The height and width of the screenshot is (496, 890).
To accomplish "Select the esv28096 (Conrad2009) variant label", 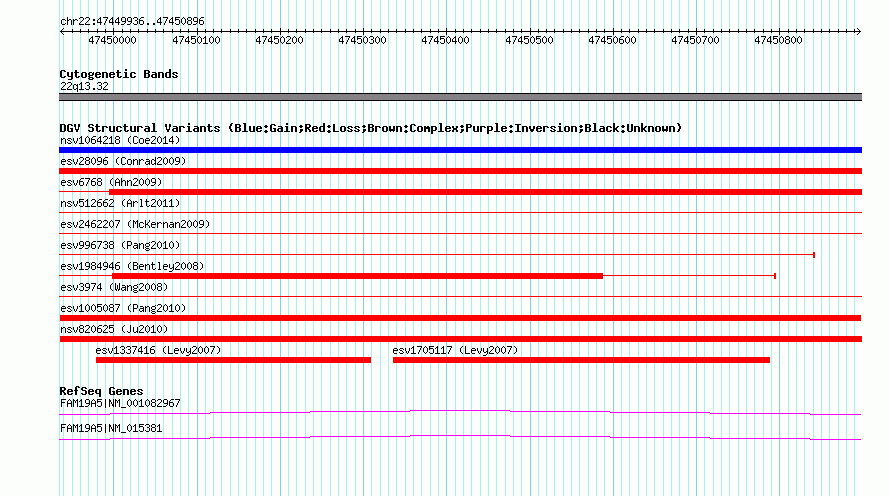I will click(123, 161).
